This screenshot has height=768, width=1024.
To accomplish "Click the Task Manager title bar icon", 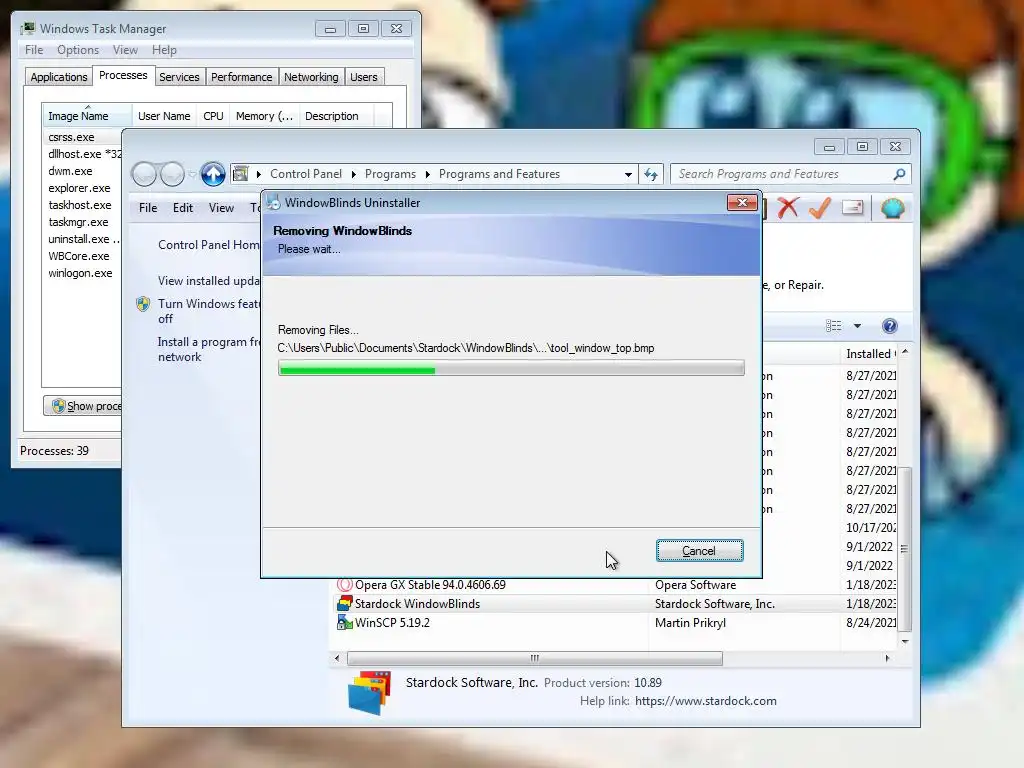I will coord(28,28).
